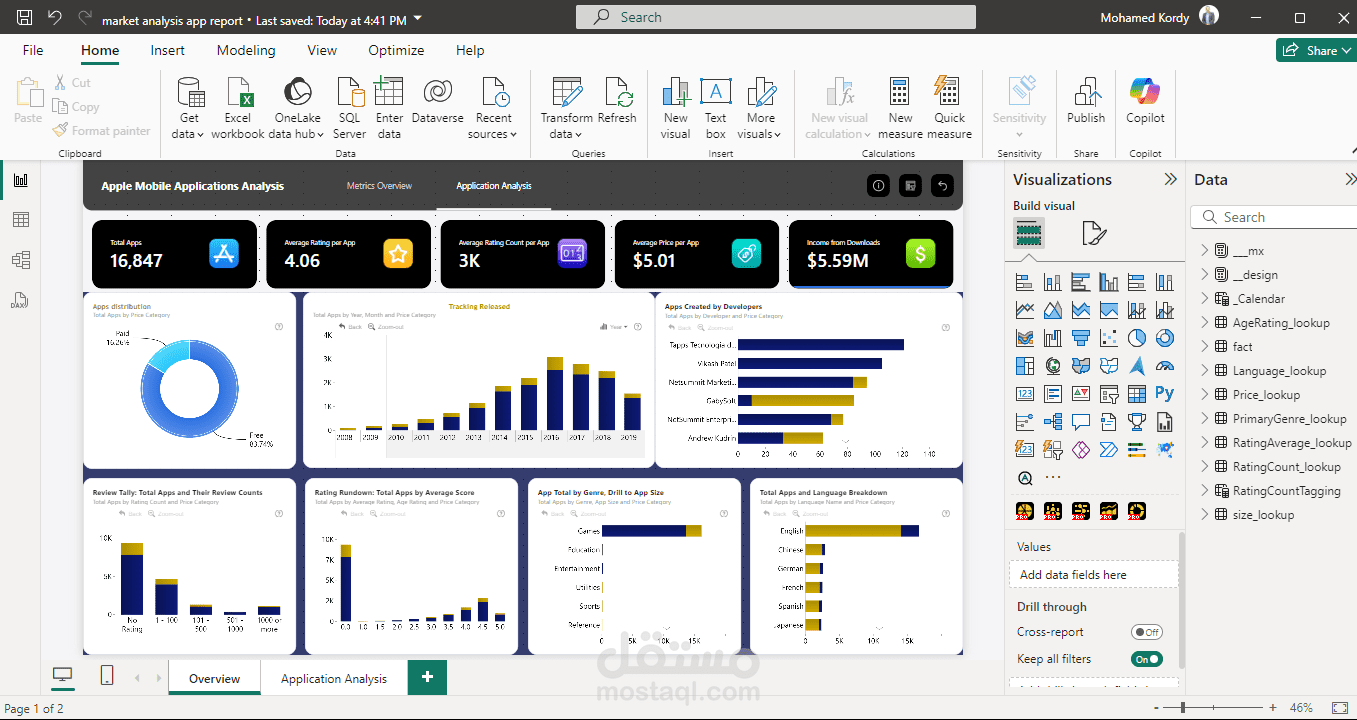Click the Data pane Search field

1274,217
